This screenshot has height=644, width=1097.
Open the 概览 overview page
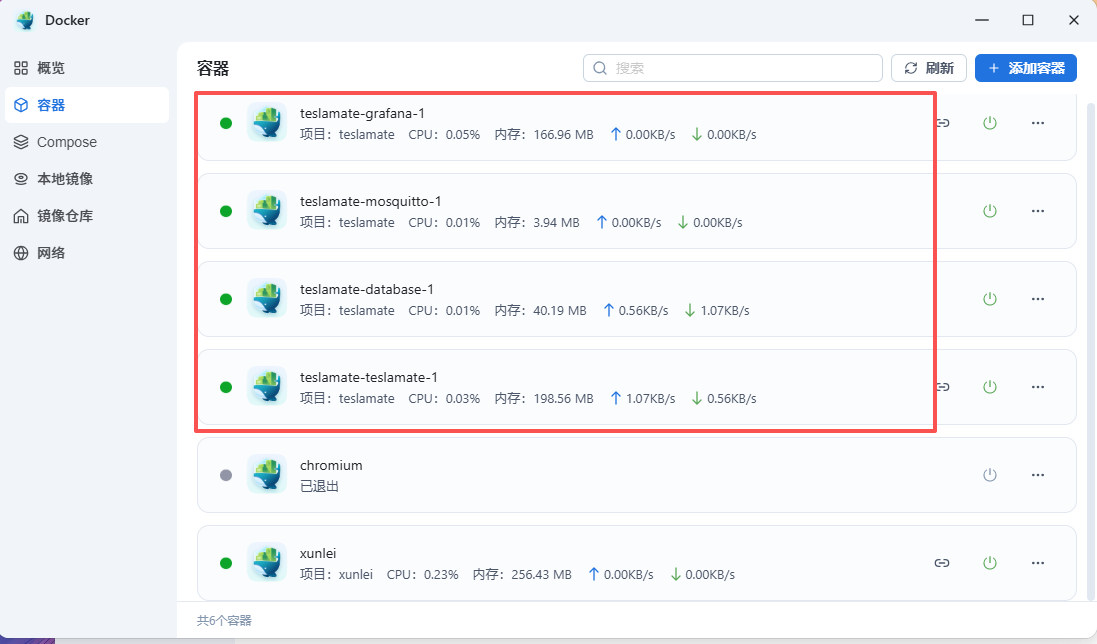pos(86,68)
